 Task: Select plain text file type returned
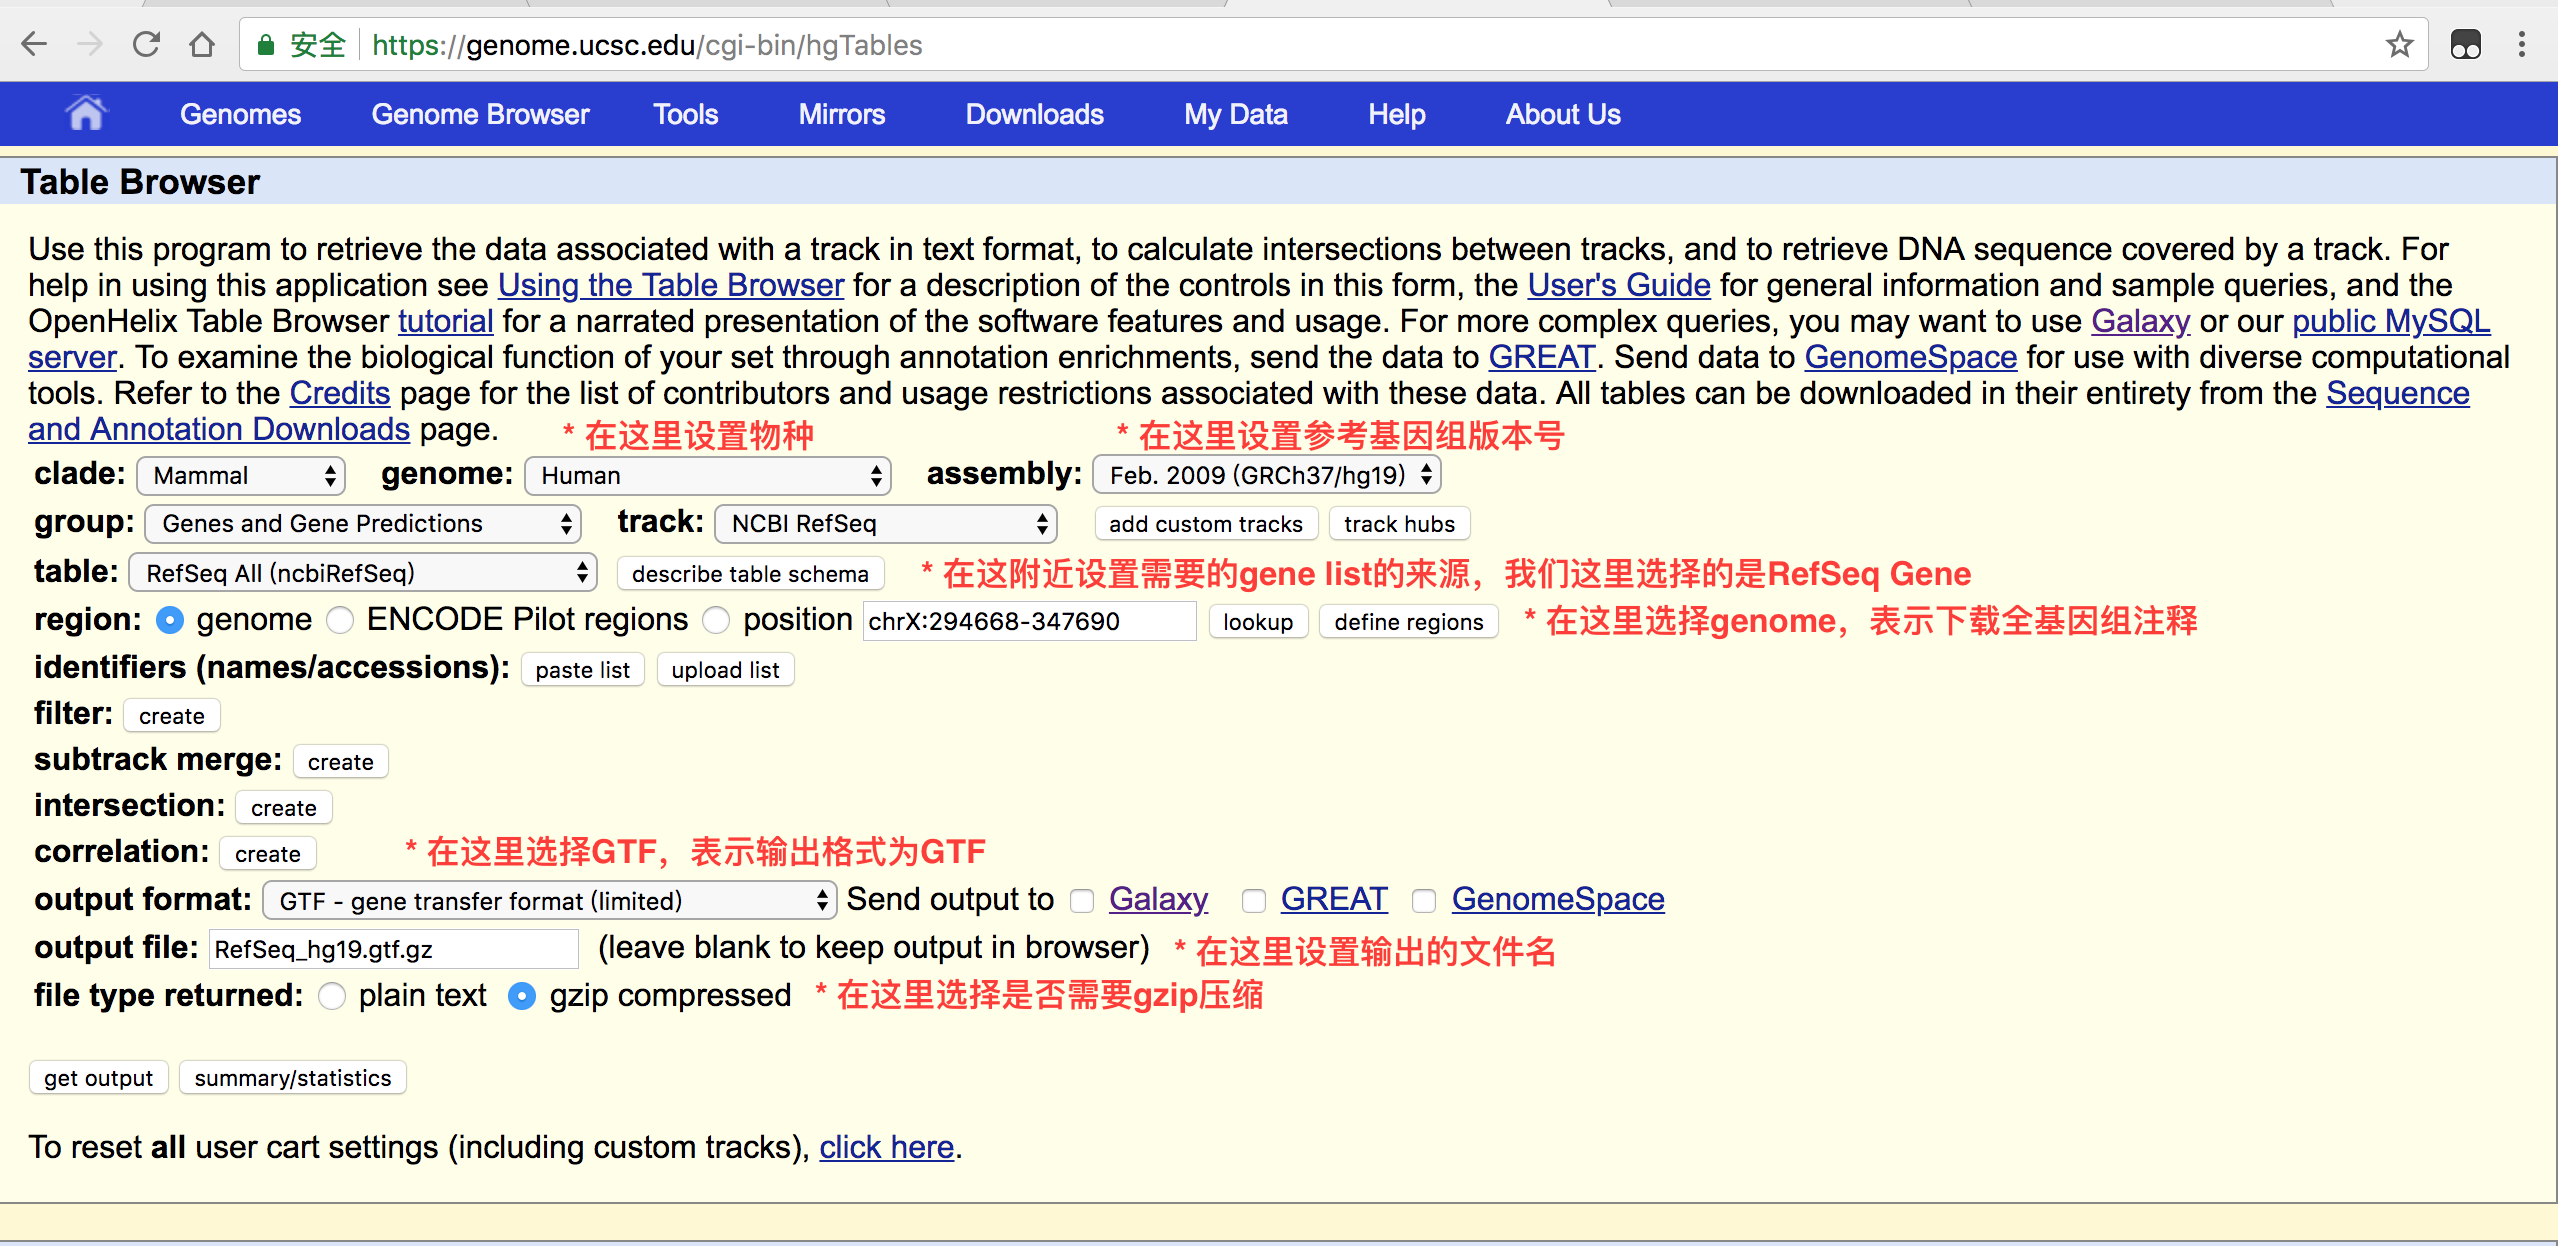coord(331,996)
